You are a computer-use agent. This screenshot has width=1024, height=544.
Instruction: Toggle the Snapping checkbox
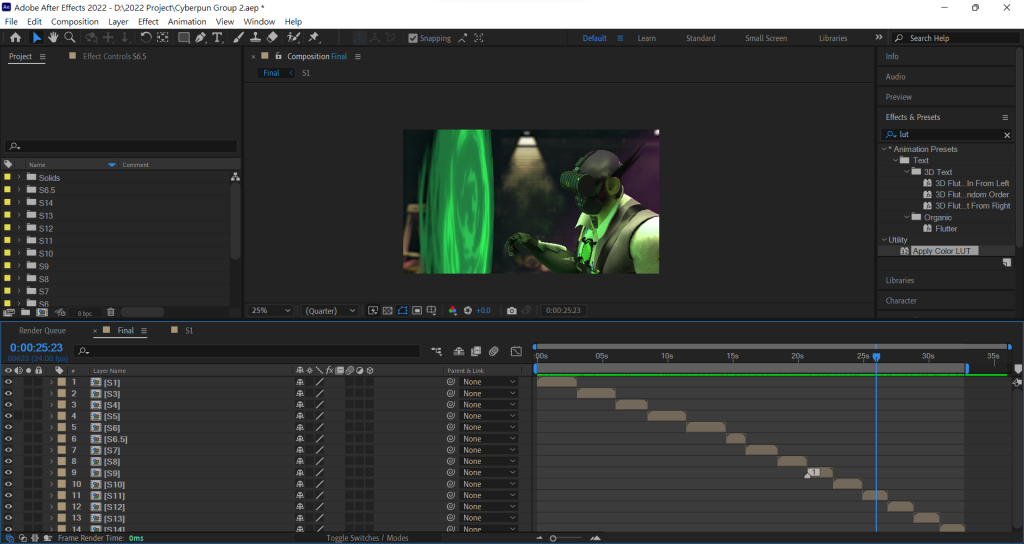413,38
